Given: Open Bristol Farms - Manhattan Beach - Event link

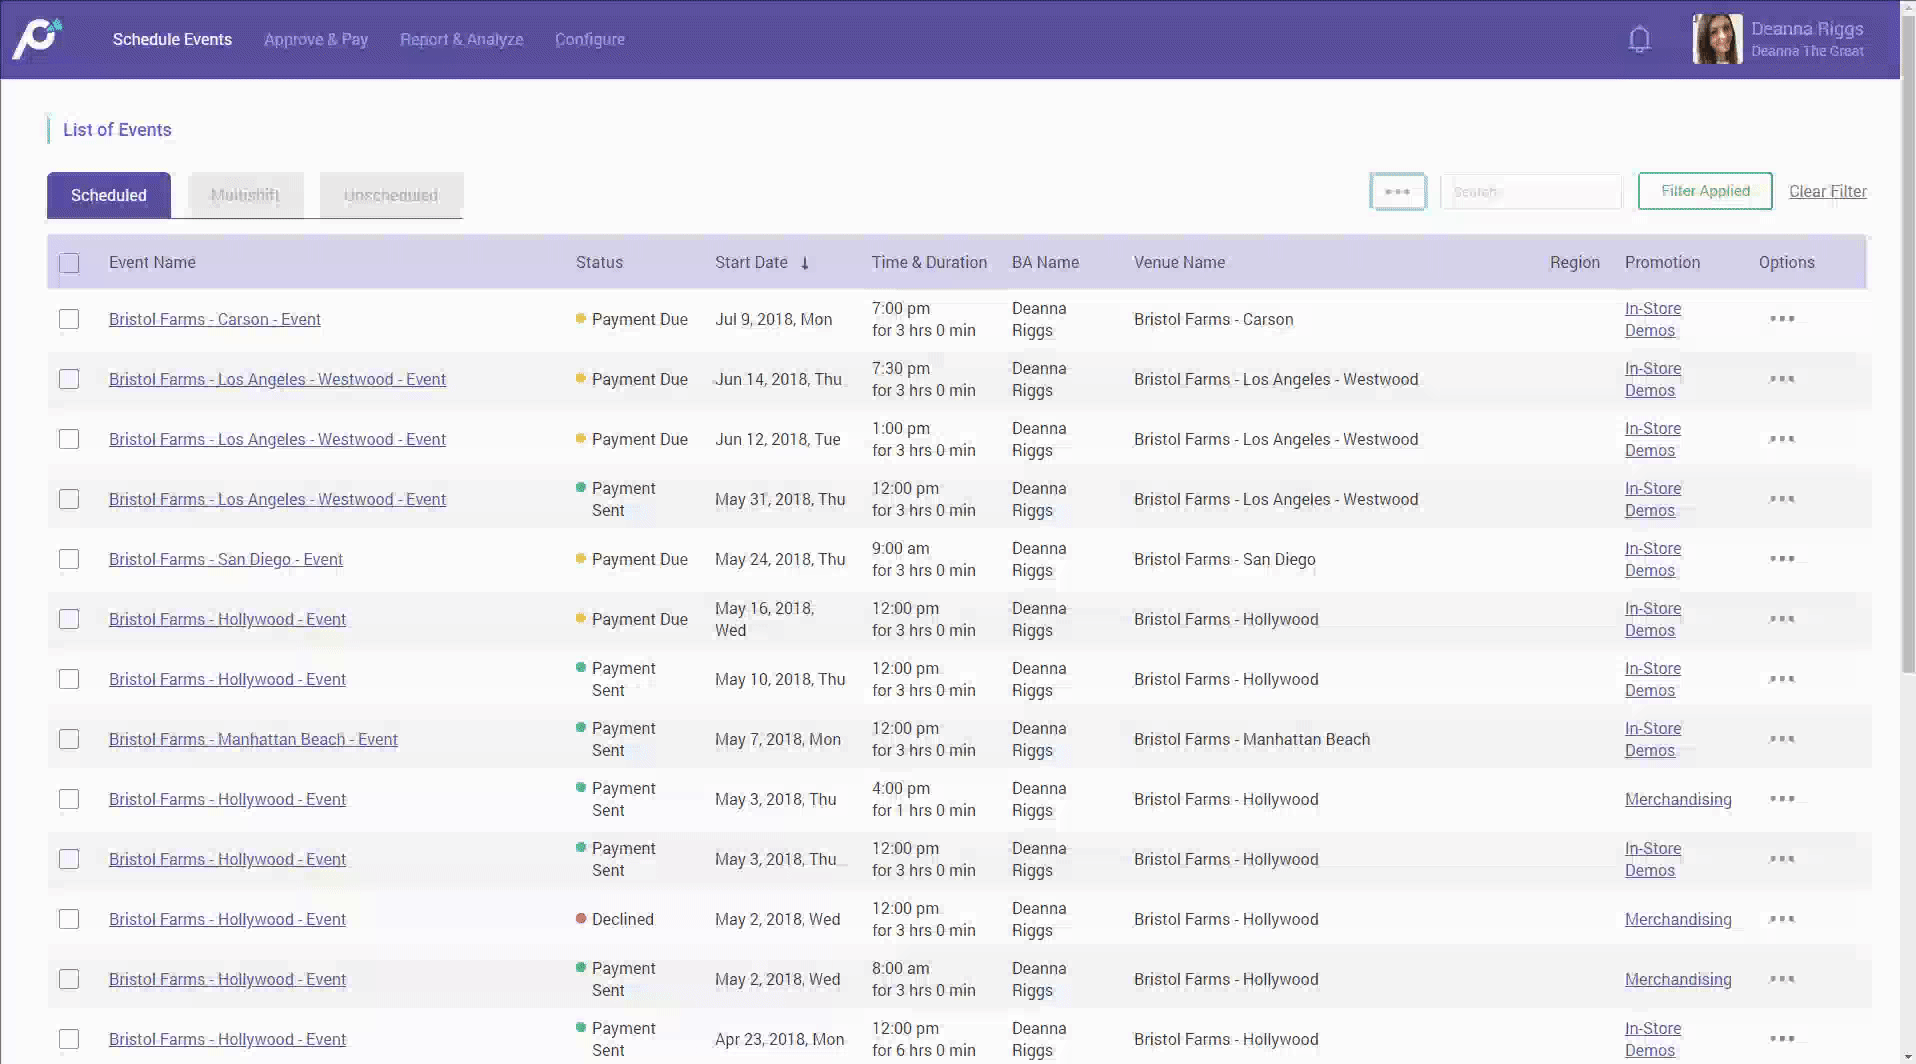Looking at the screenshot, I should (253, 739).
